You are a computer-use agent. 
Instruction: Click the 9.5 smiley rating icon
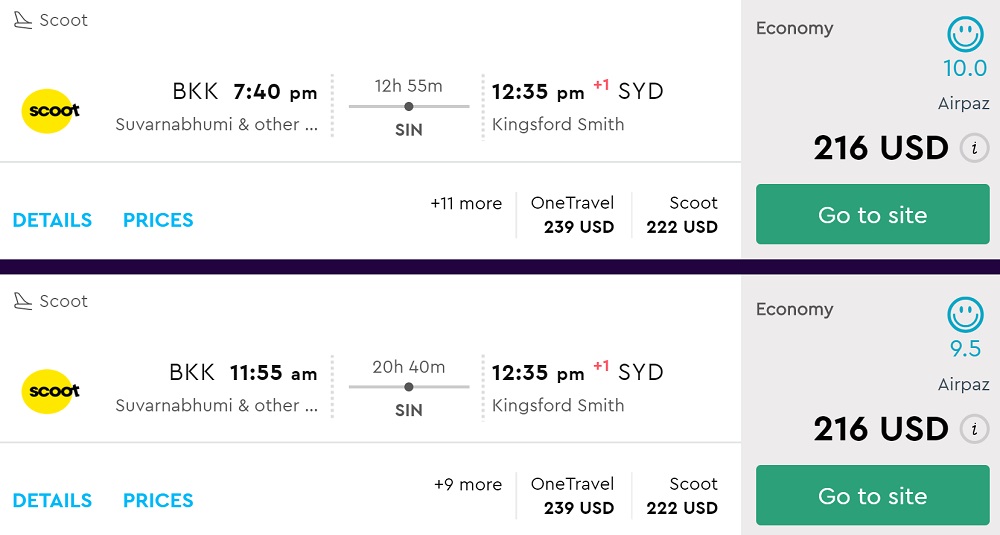pos(965,316)
